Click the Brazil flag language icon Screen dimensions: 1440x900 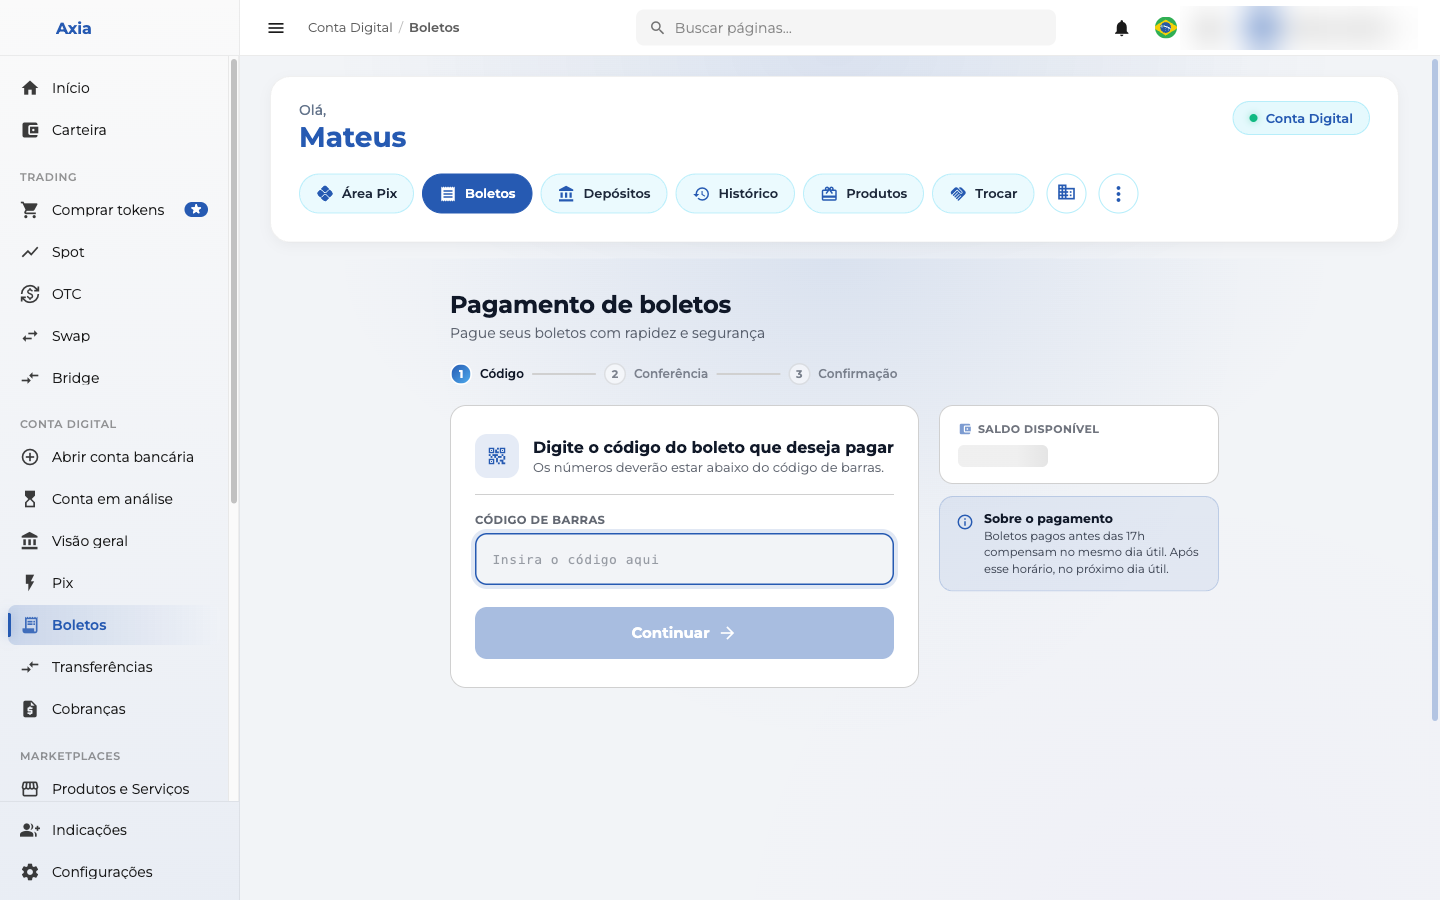coord(1166,28)
